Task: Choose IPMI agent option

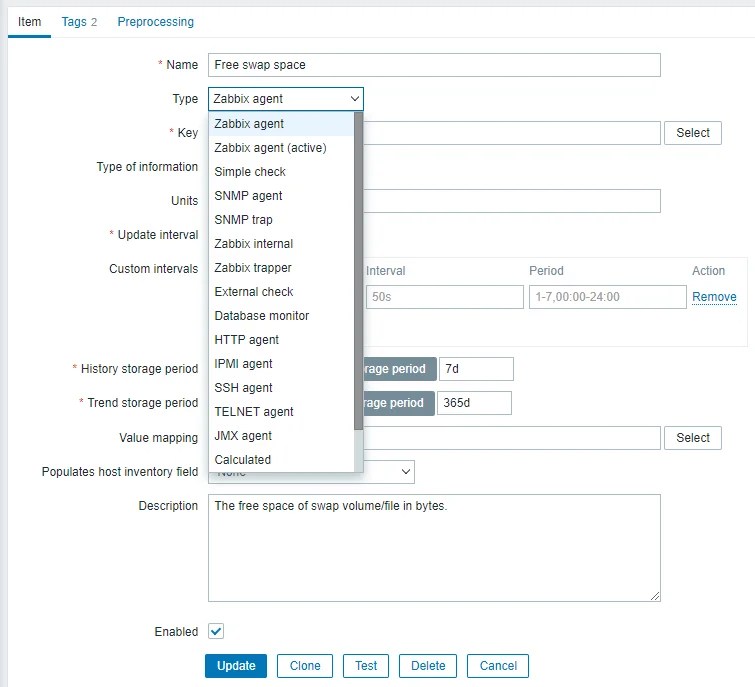Action: point(281,364)
